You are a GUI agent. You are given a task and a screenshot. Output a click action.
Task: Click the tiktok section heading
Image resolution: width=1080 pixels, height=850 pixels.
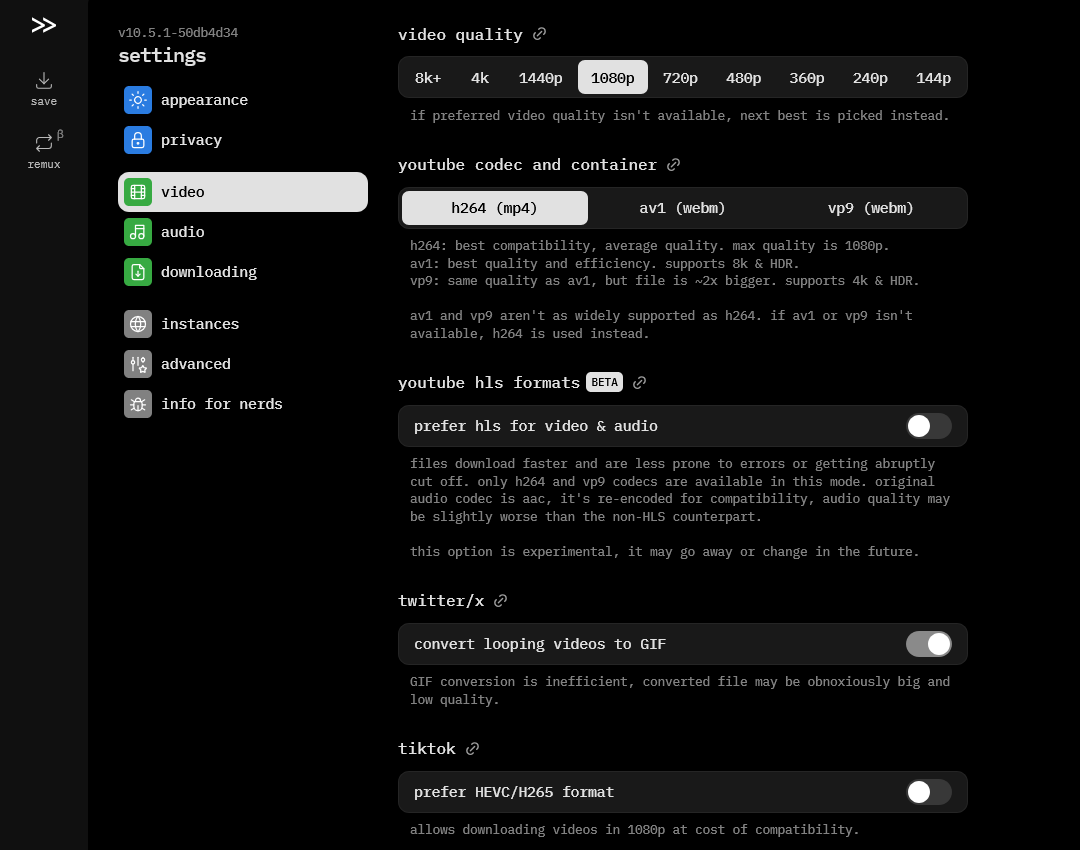click(427, 749)
